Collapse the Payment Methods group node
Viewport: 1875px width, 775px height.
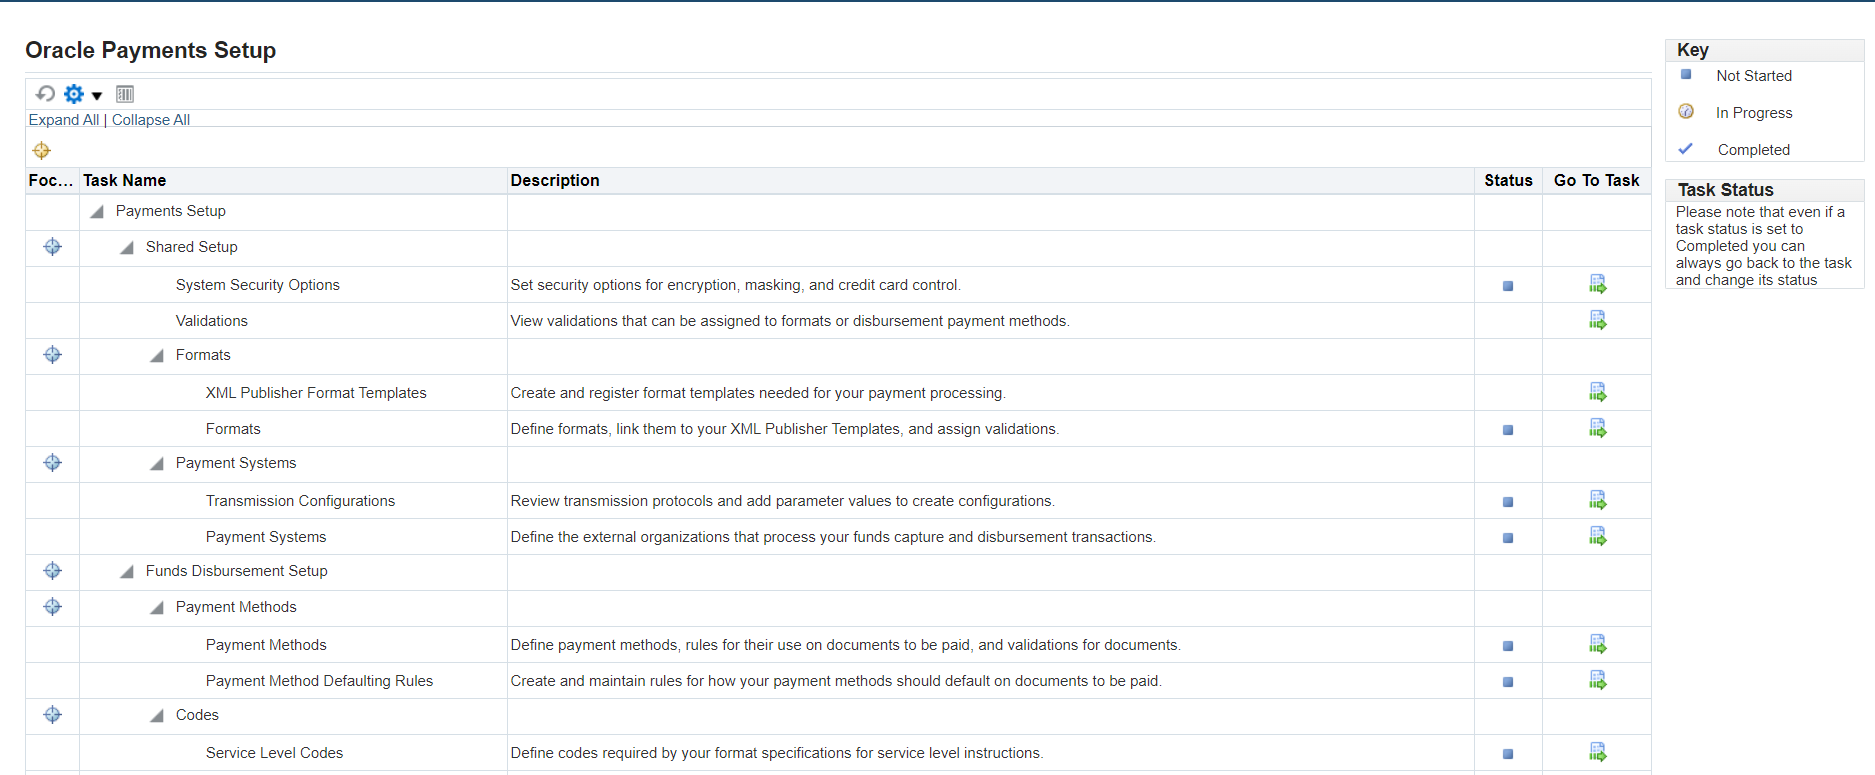pos(157,608)
